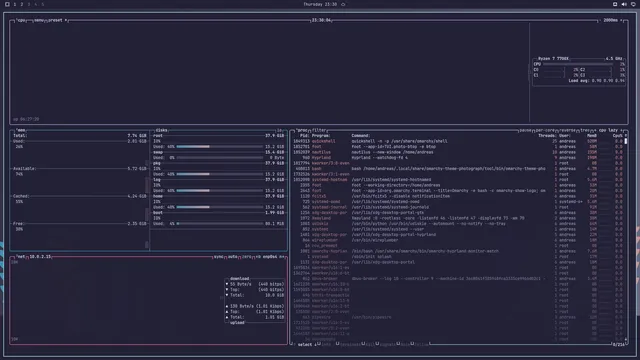Click the Program: column header

point(321,136)
